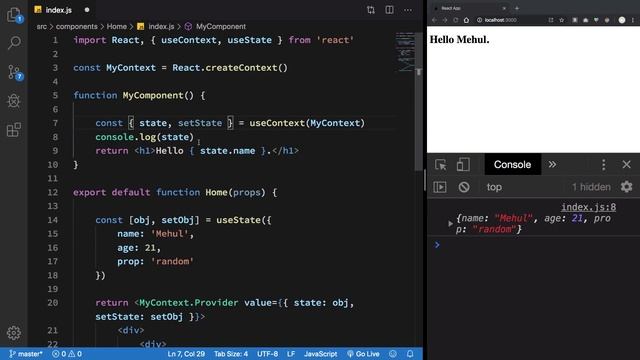Change the Tab Size: 4 setting
The width and height of the screenshot is (640, 360).
231,354
